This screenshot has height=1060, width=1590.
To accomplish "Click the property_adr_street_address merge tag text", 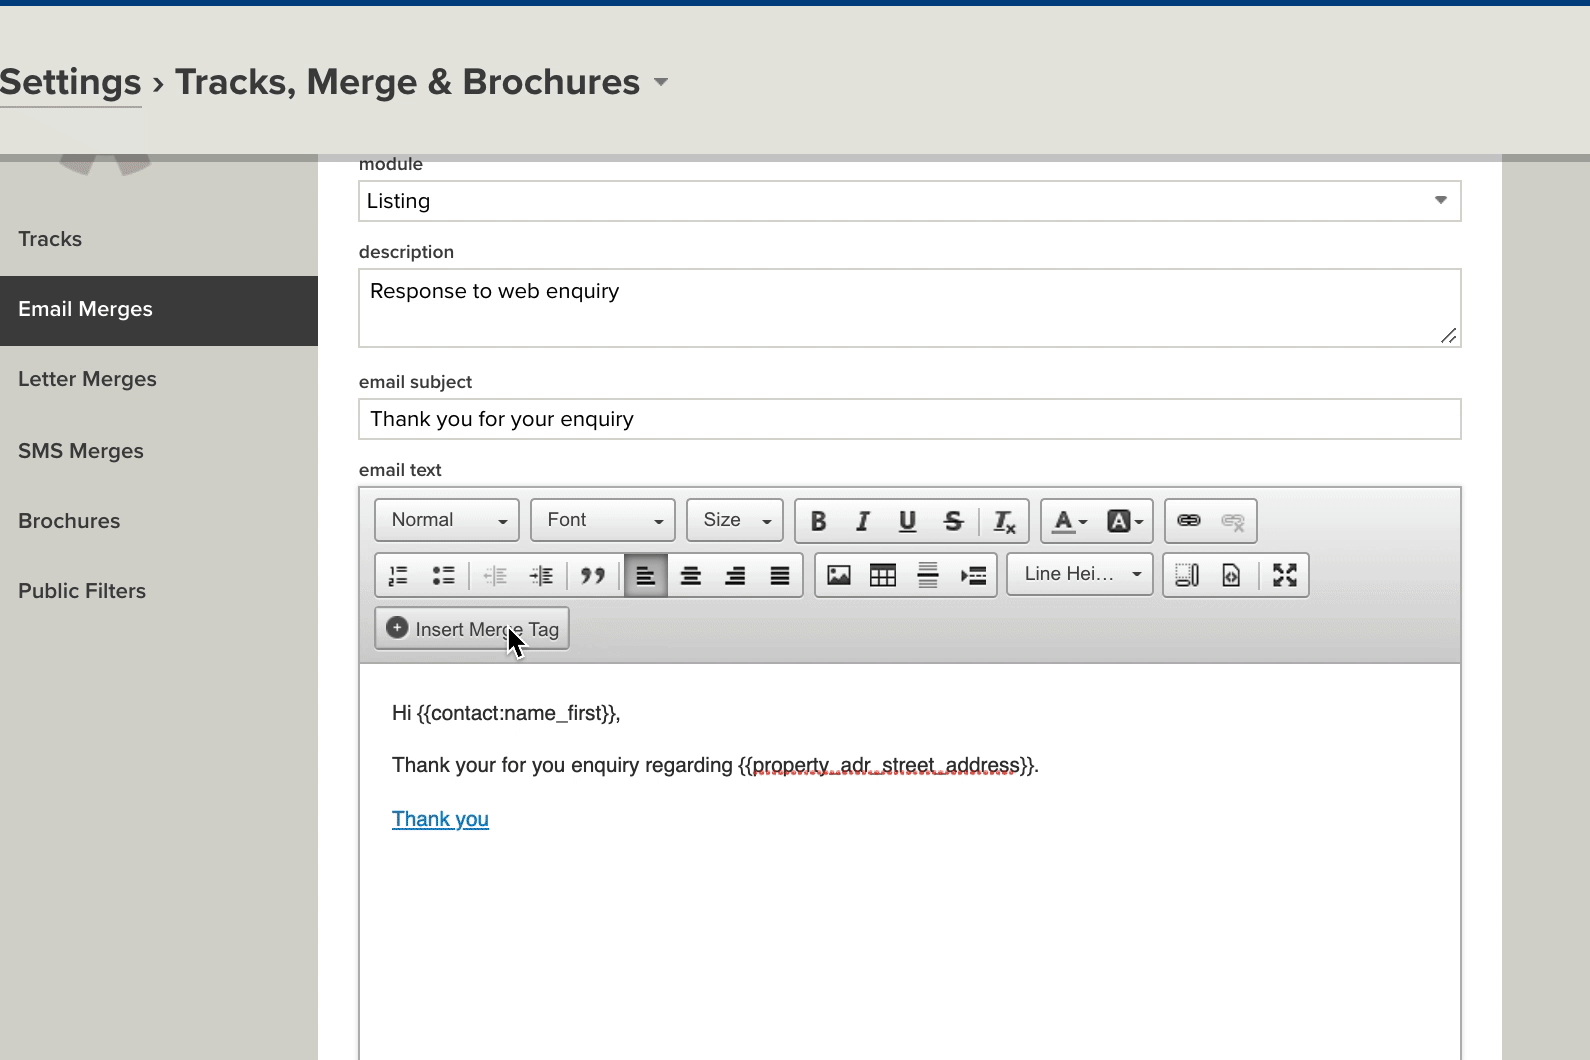I will pyautogui.click(x=886, y=765).
